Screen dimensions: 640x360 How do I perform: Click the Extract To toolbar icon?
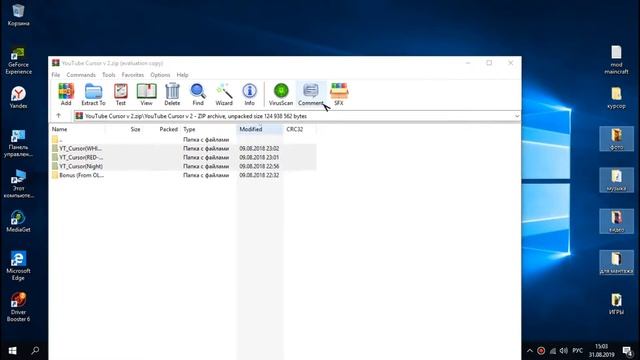point(93,94)
